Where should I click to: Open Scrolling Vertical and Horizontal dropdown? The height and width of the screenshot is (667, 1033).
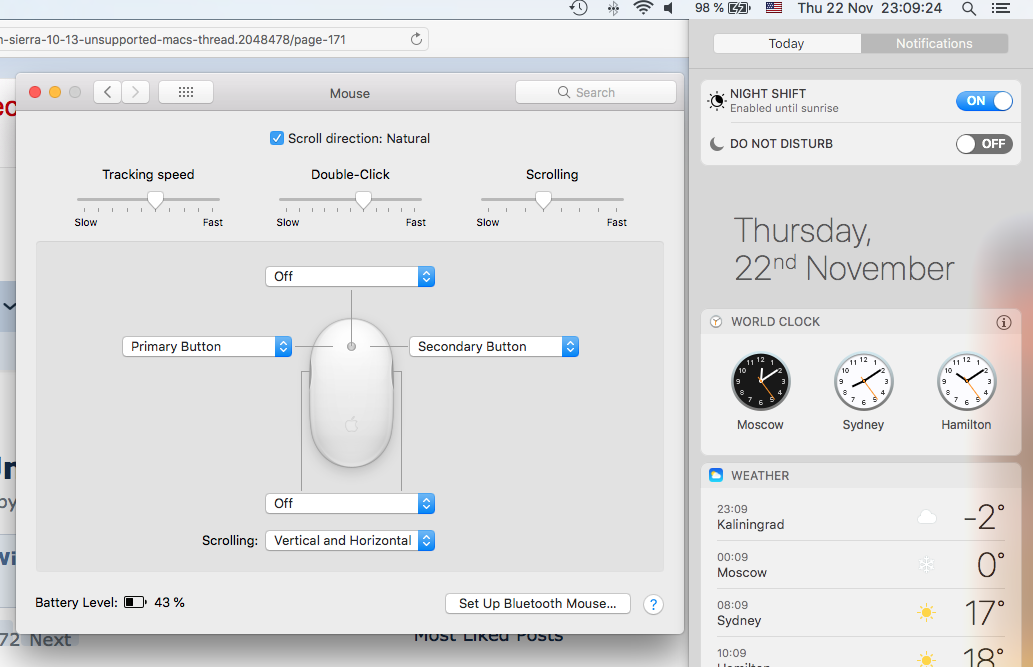pos(350,540)
